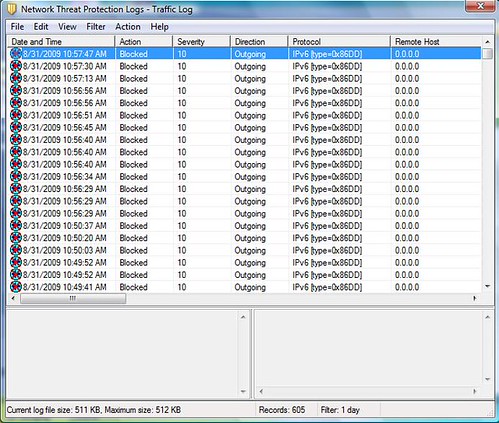Click the blocked icon on the 10:56:51 AM row
Viewport: 499px width, 423px height.
tap(16, 115)
